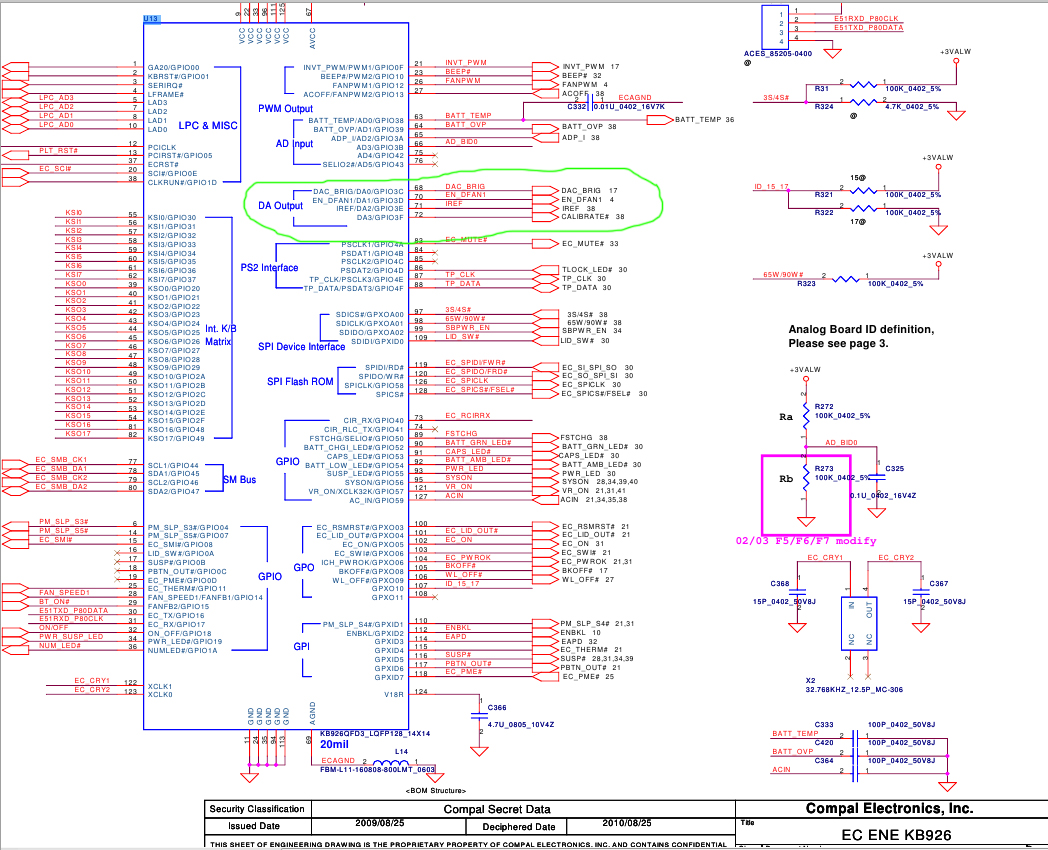Click the blue 'GPO' group label
This screenshot has width=1048, height=850.
pyautogui.click(x=303, y=567)
